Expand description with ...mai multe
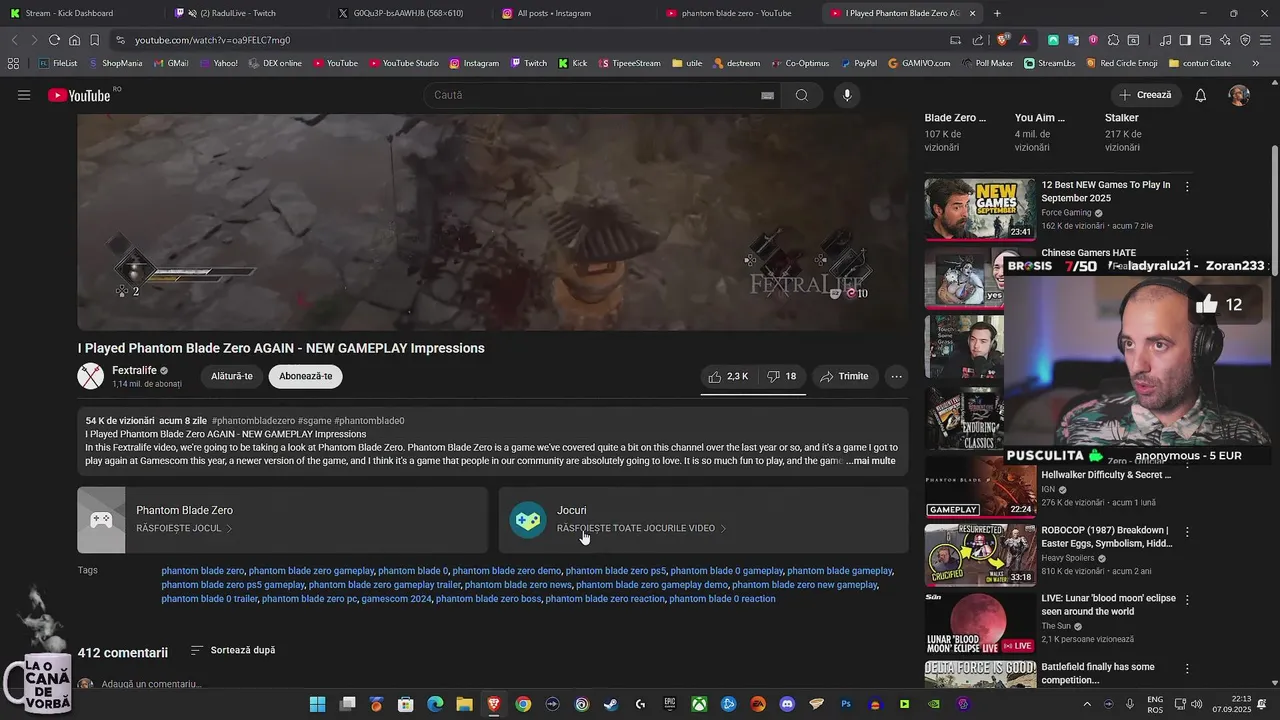1280x720 pixels. coord(870,461)
